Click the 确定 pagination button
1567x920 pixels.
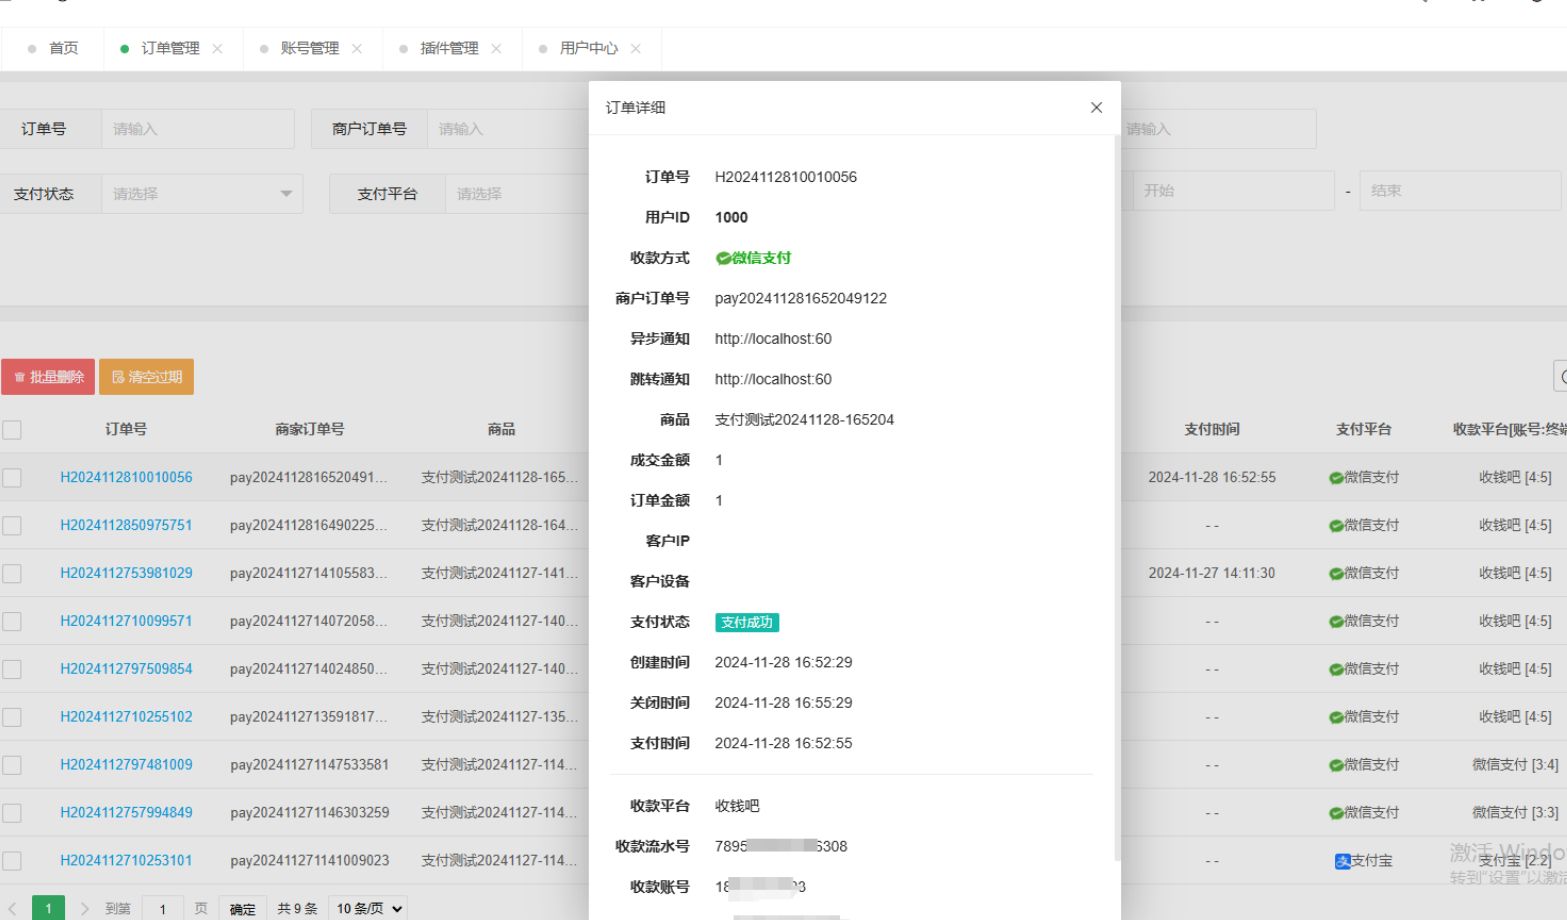coord(242,907)
